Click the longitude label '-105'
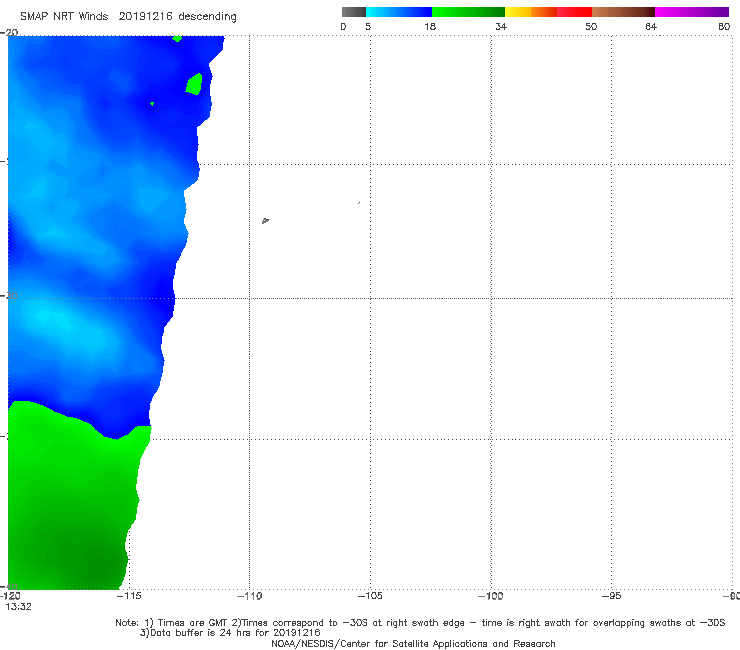 (370, 596)
